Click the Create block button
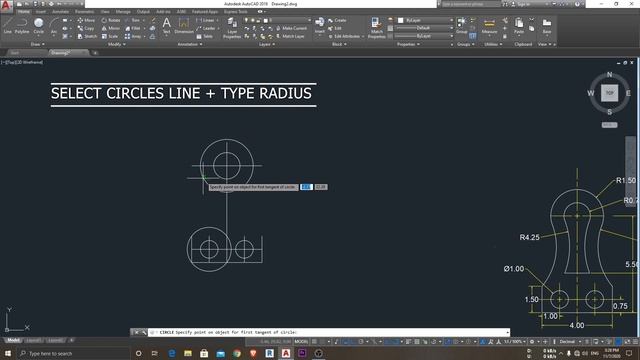The image size is (640, 360). click(337, 20)
